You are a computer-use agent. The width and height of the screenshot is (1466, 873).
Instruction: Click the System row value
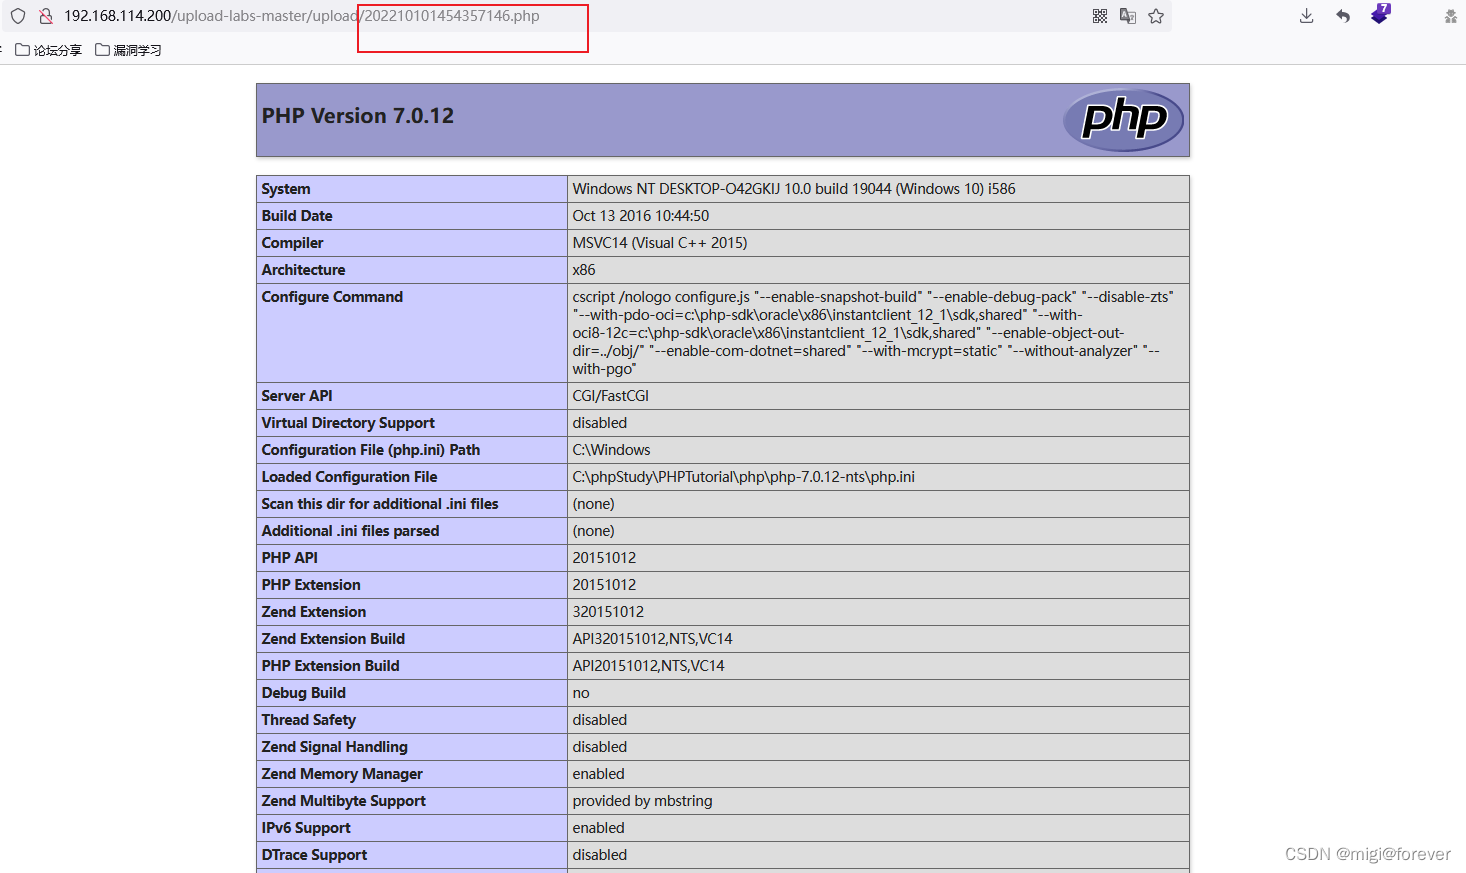(x=793, y=189)
